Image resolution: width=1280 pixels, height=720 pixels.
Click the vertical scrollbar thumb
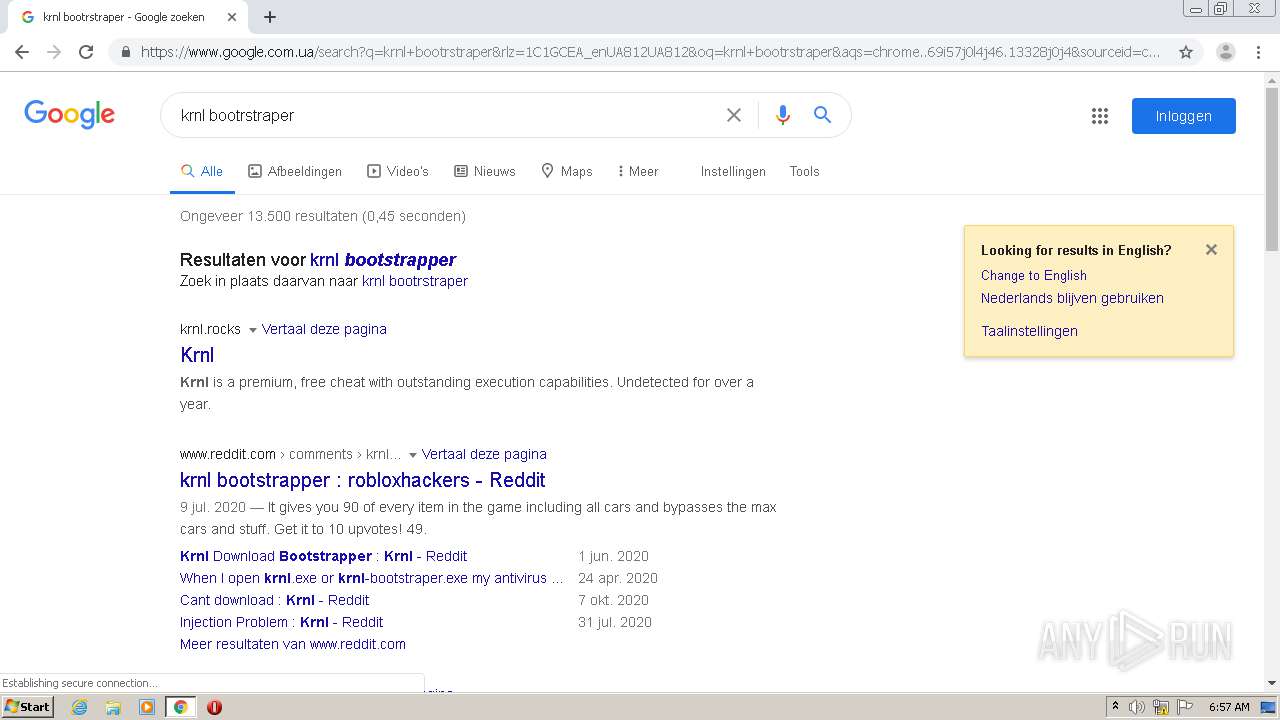click(1272, 168)
